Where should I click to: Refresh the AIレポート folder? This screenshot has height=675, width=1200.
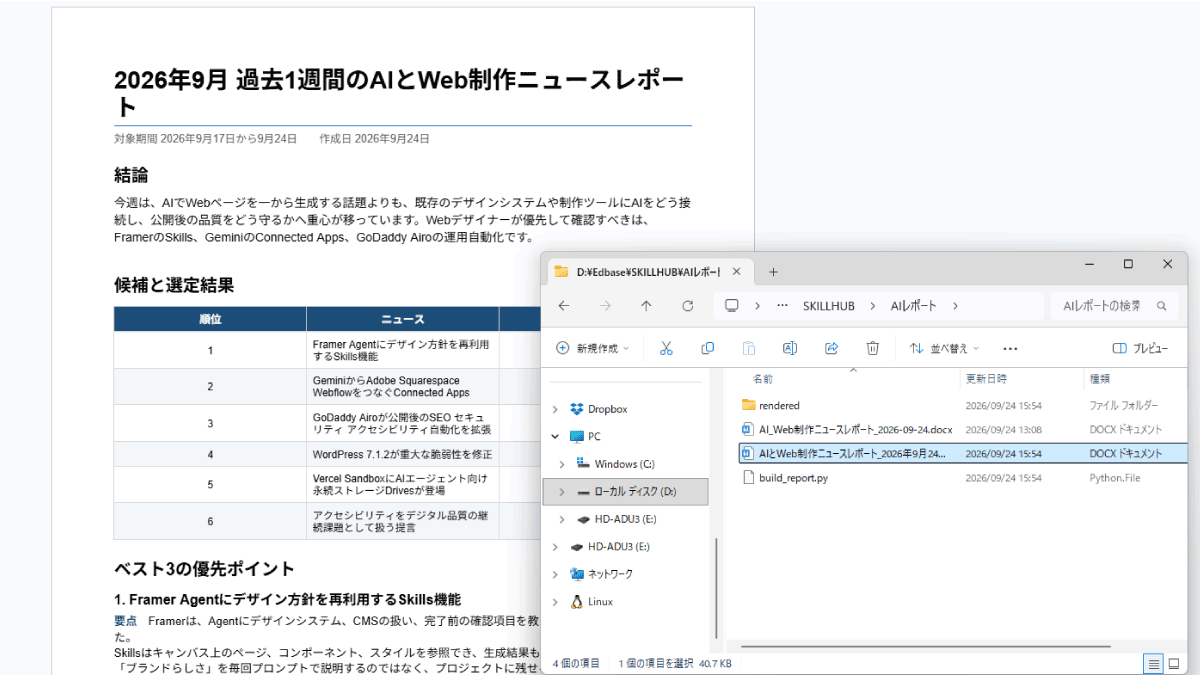pyautogui.click(x=687, y=306)
